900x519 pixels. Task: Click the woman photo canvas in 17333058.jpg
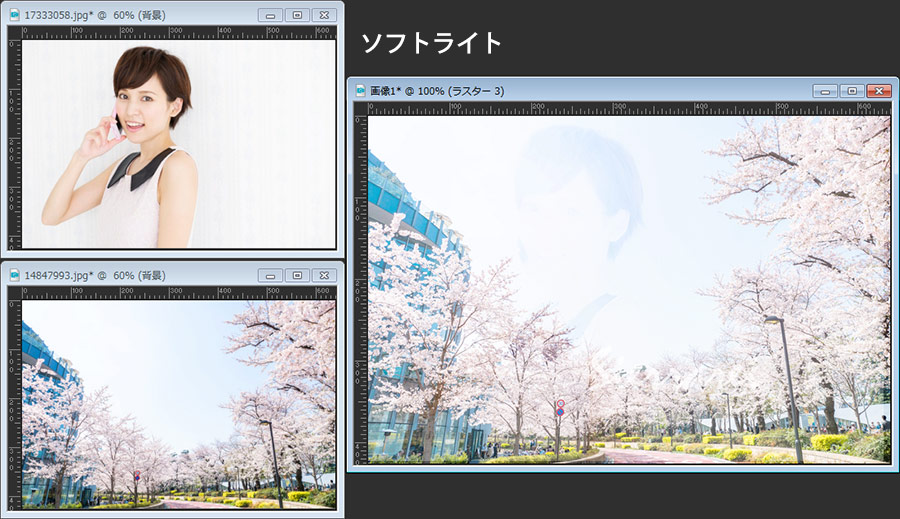[178, 143]
